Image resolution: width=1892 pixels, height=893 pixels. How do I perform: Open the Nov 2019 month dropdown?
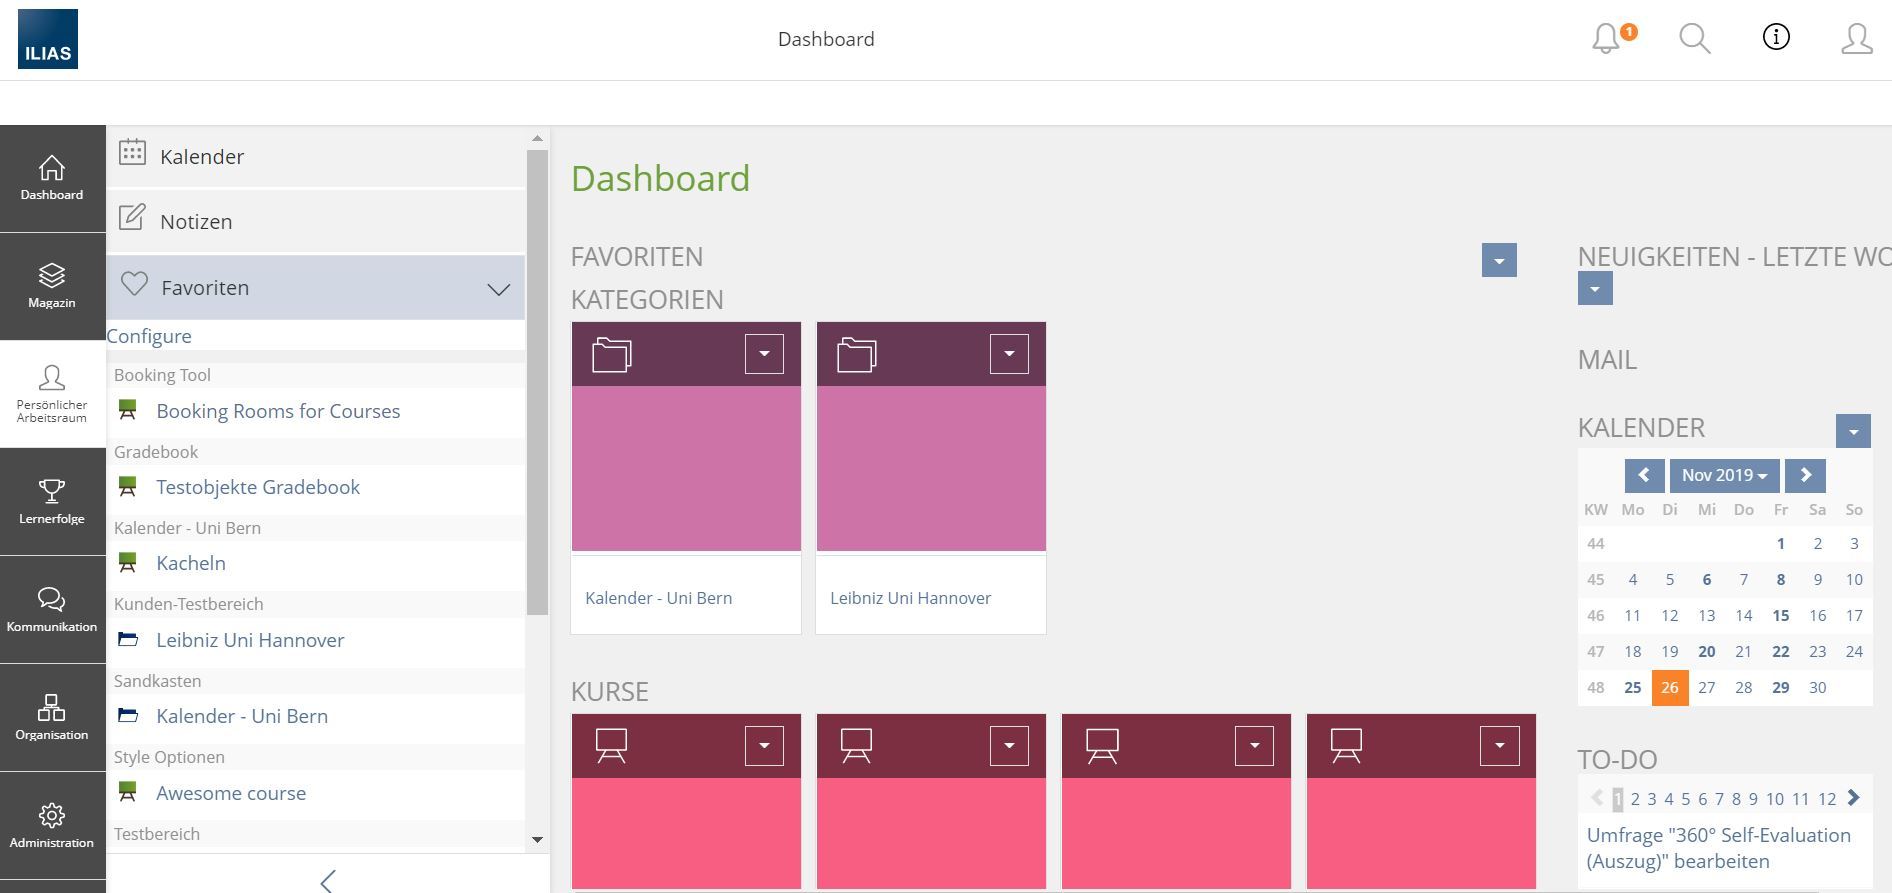coord(1724,476)
